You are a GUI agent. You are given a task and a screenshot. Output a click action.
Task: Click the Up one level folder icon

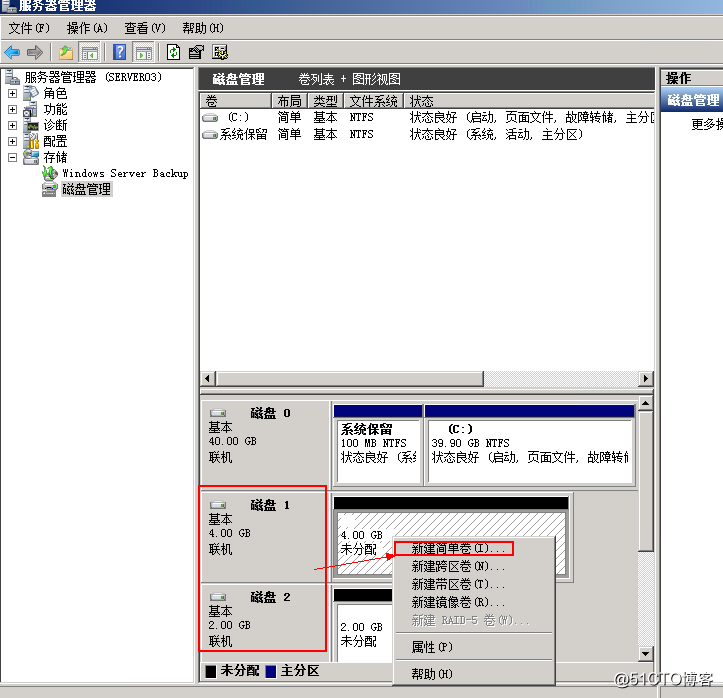pos(66,53)
